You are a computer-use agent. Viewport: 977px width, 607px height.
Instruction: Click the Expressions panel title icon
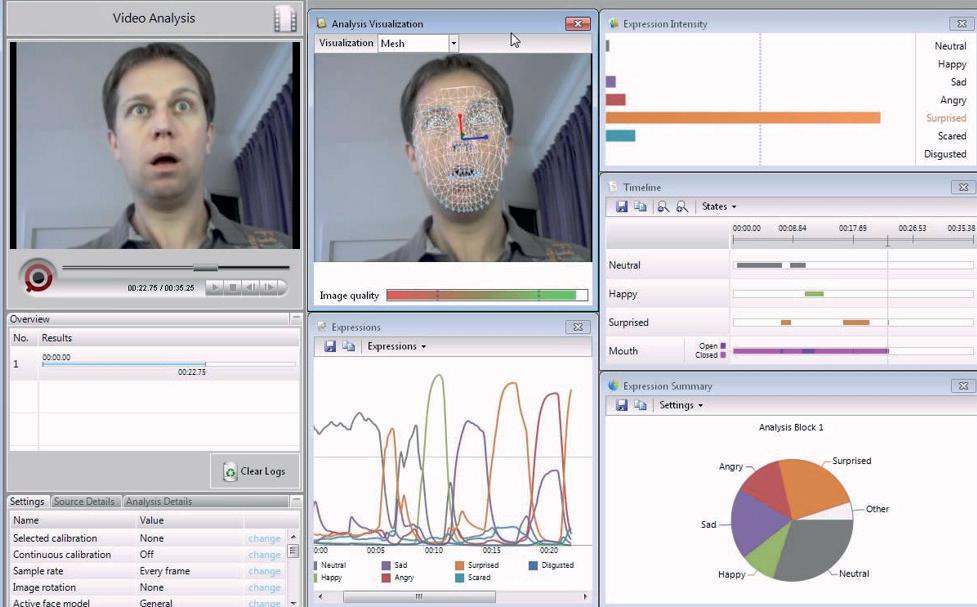pyautogui.click(x=322, y=327)
